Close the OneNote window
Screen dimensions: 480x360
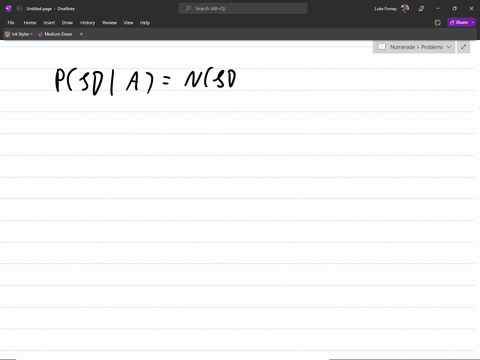[x=471, y=9]
